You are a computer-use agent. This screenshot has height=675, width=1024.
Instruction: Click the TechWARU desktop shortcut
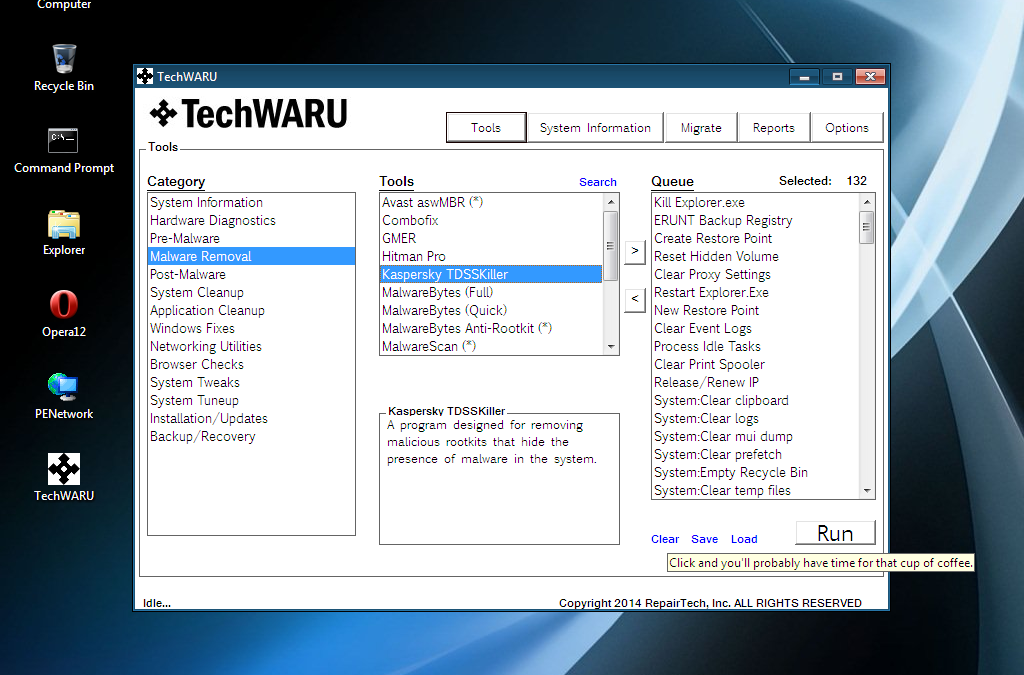(x=64, y=478)
